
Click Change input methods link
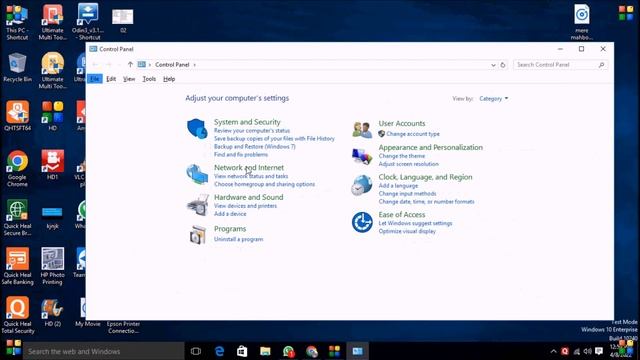[407, 194]
